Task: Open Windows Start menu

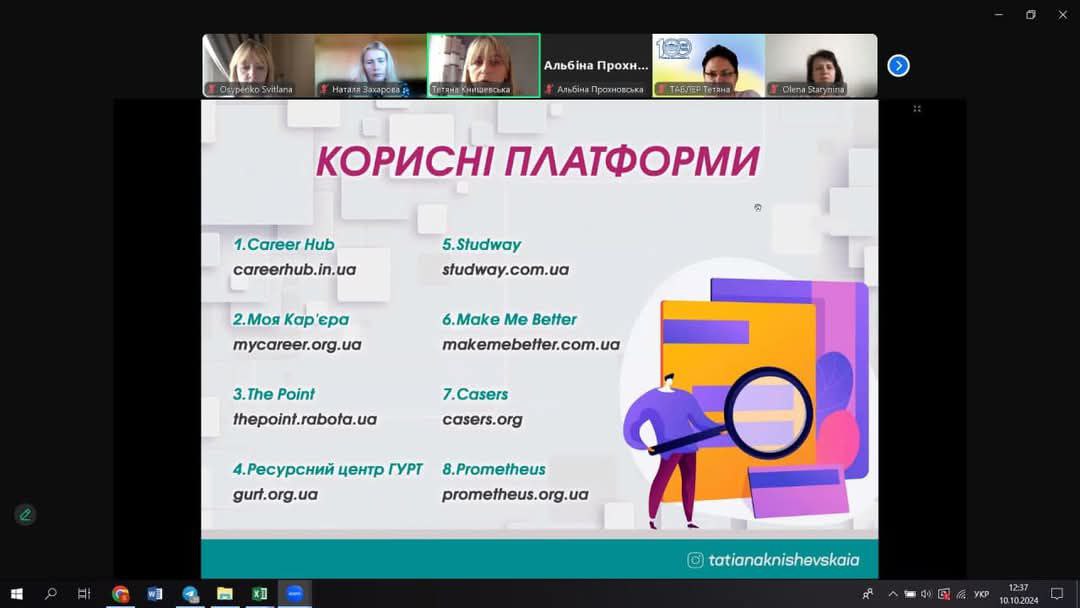Action: (x=16, y=594)
